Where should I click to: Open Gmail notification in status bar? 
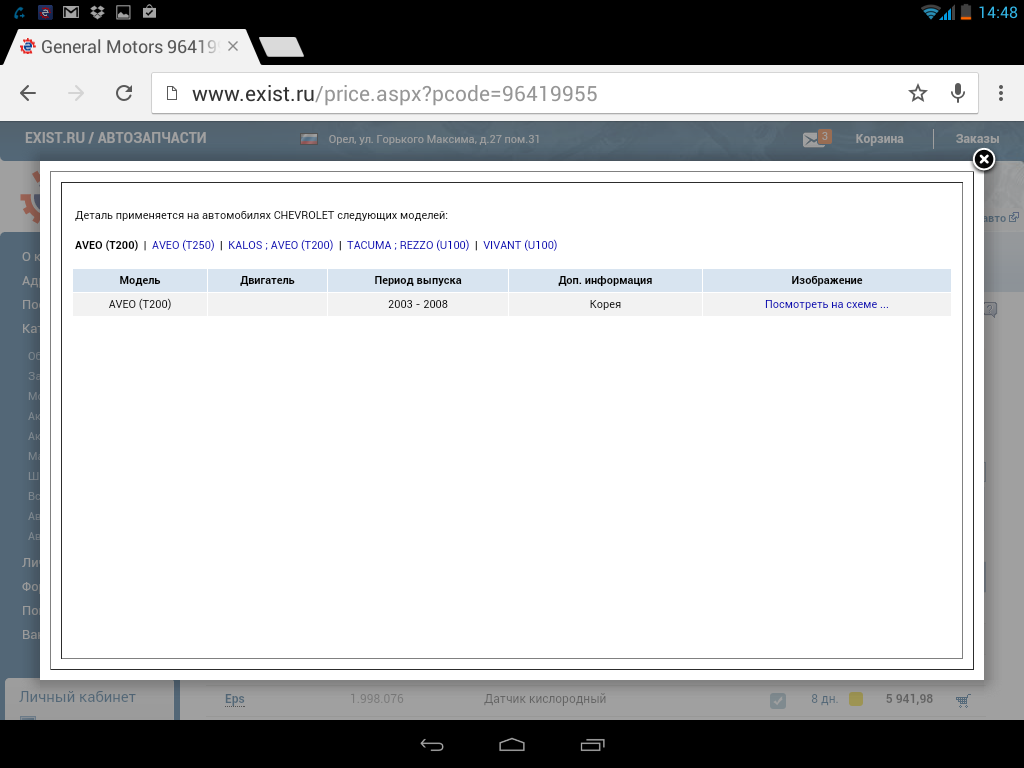coord(71,12)
